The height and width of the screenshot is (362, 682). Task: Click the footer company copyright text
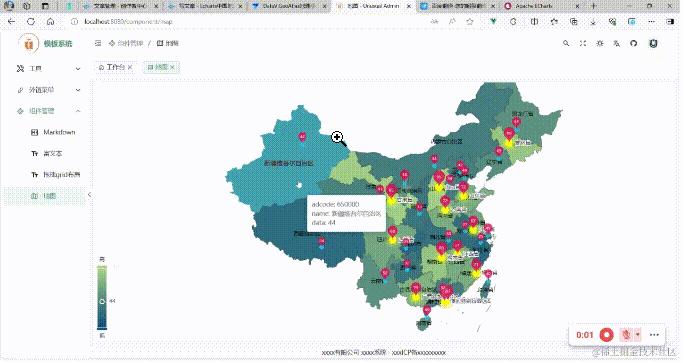(x=383, y=352)
